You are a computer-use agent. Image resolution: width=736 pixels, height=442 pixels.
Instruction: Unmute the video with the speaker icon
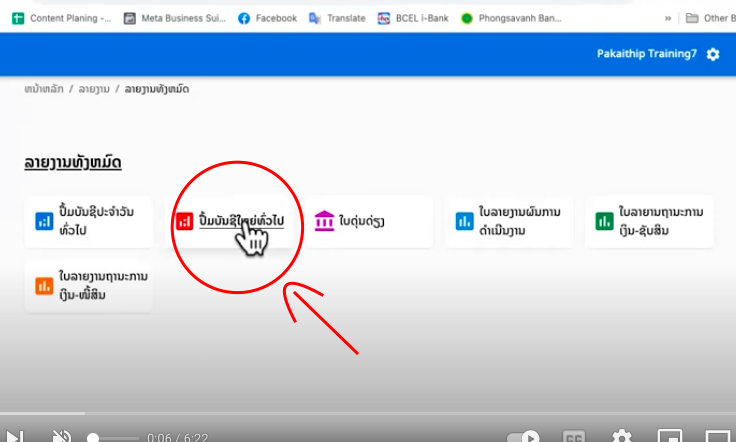(61, 436)
